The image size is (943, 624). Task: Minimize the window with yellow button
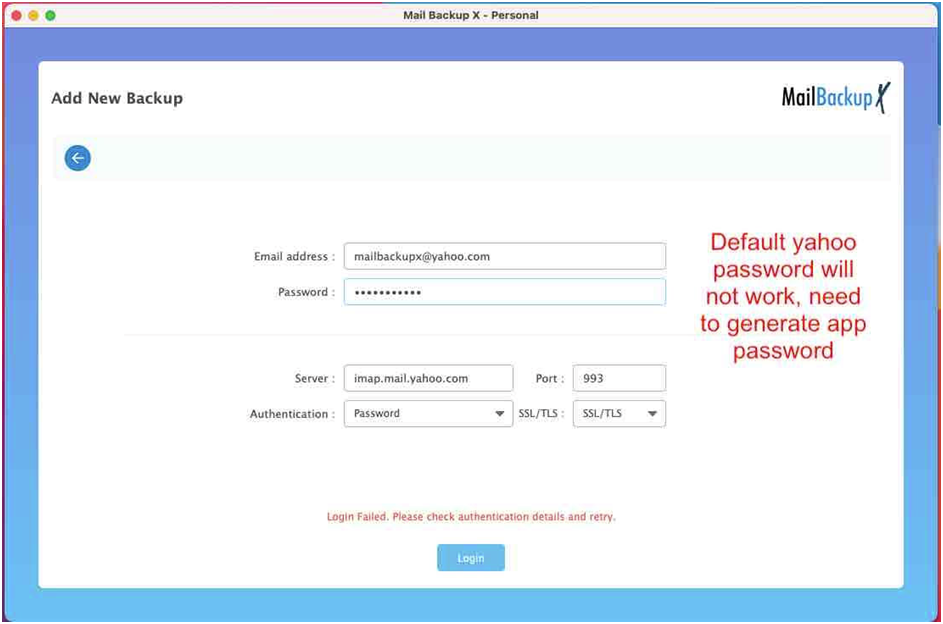[33, 15]
